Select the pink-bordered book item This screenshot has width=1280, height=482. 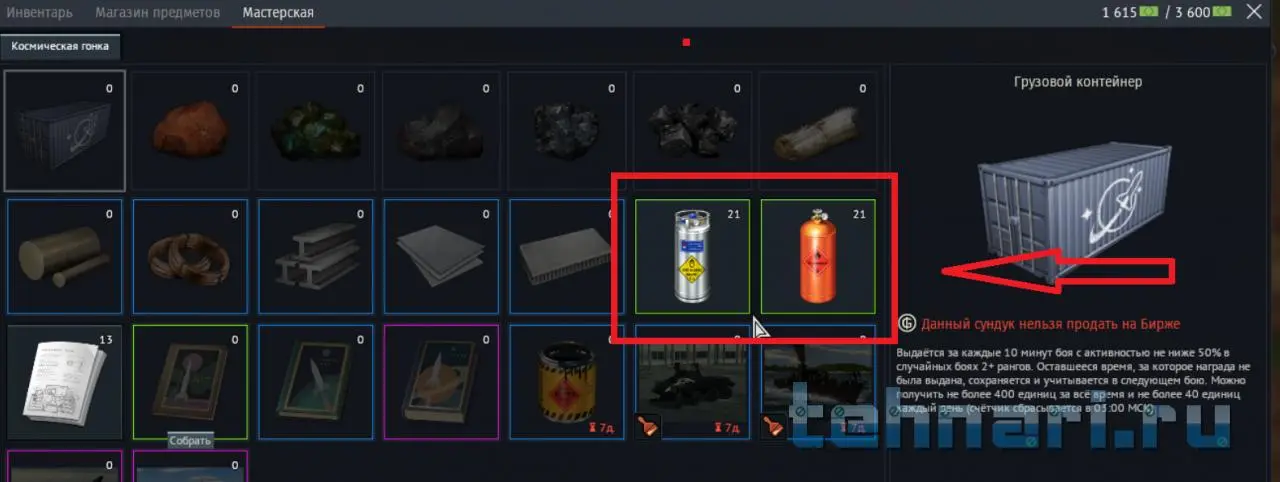pos(441,382)
